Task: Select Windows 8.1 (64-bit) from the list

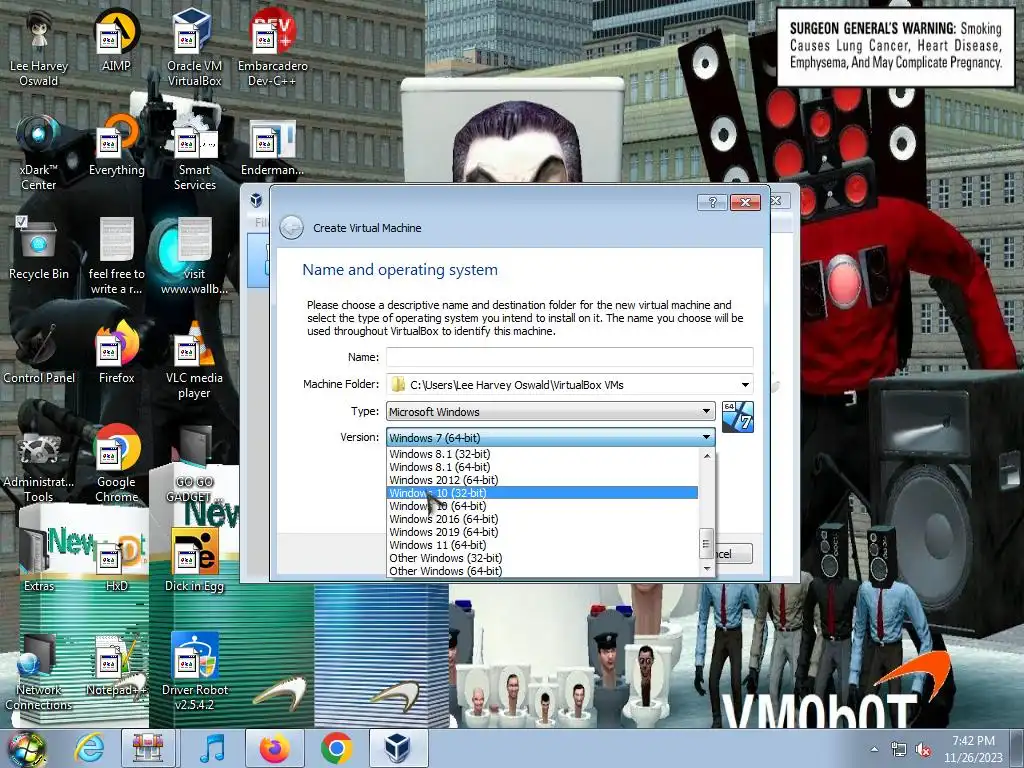Action: pos(543,467)
